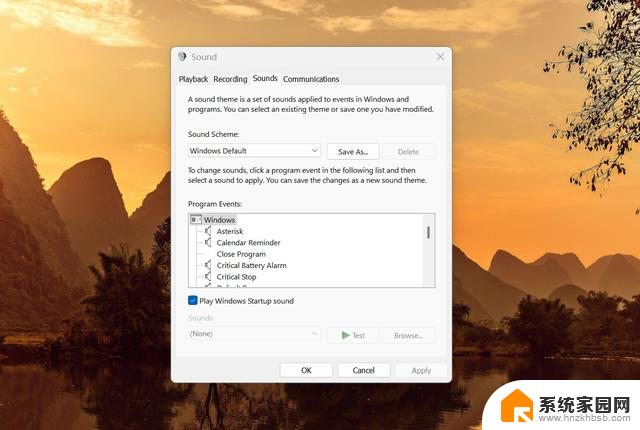Image resolution: width=640 pixels, height=430 pixels.
Task: Click the speaker icon next to Calendar Reminder
Action: pyautogui.click(x=208, y=242)
